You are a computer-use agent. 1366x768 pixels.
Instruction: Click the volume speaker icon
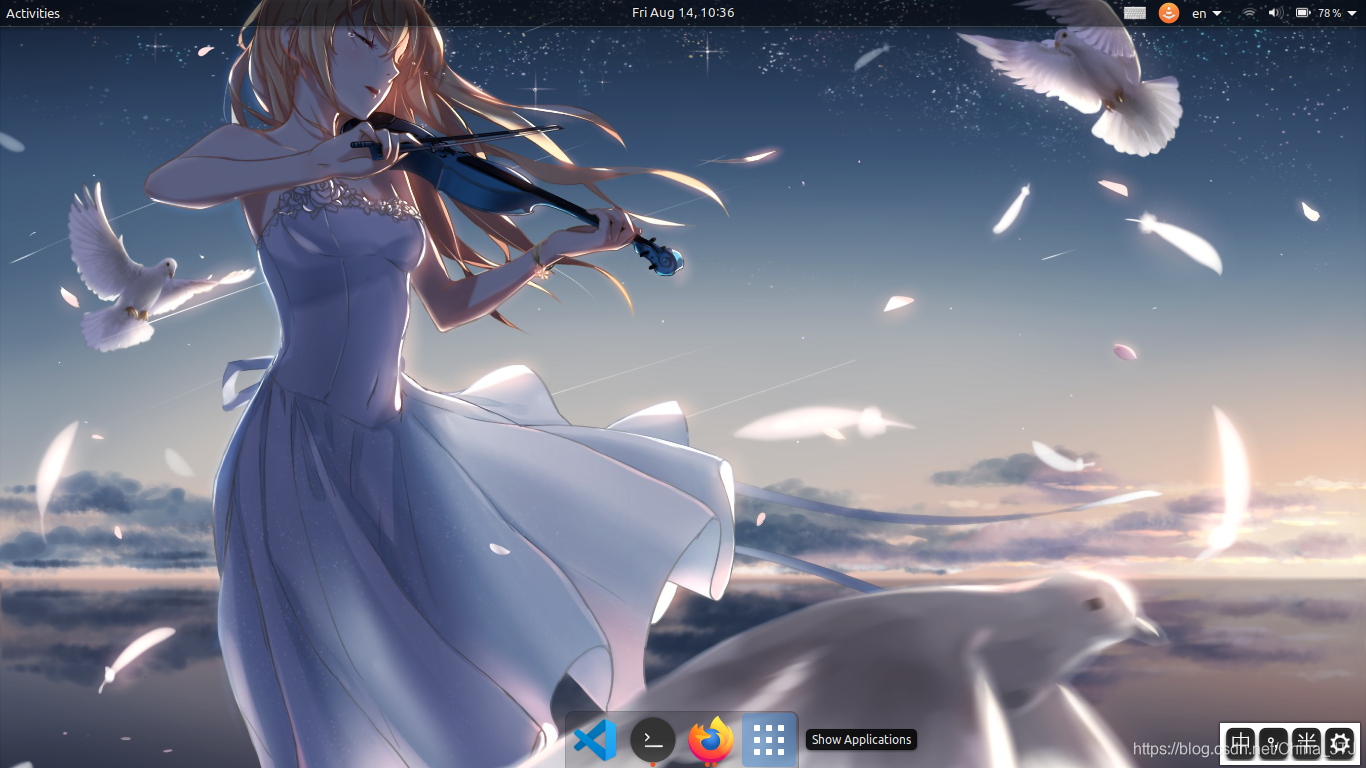click(x=1276, y=13)
